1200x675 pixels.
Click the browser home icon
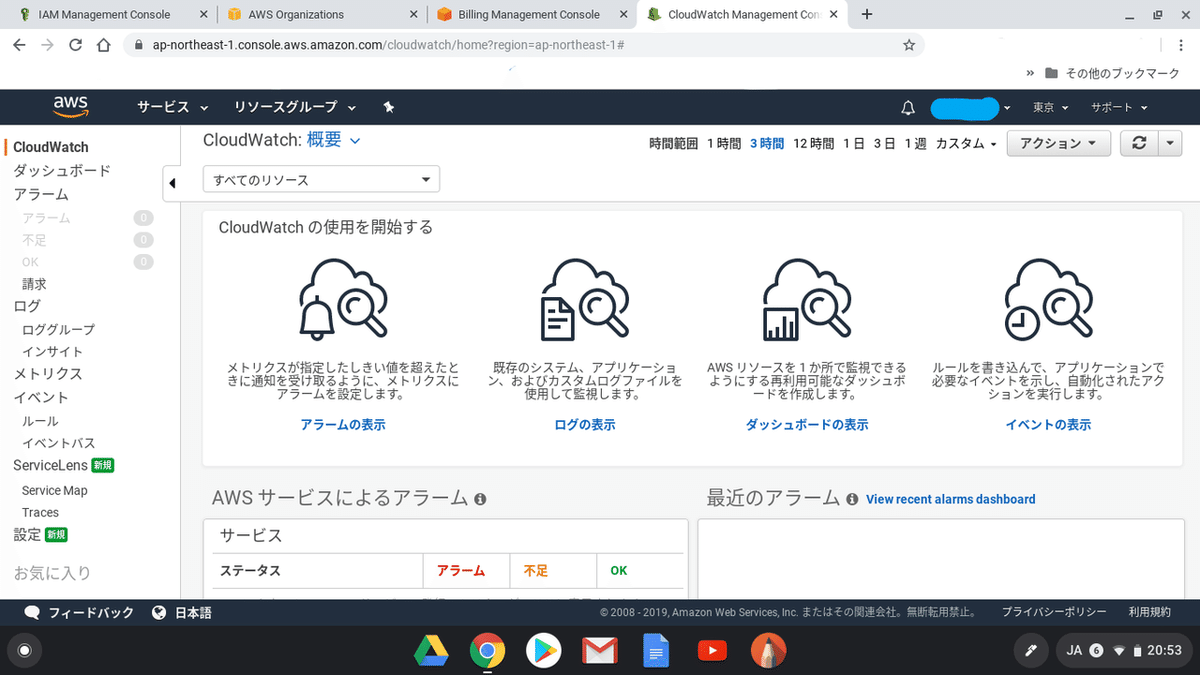pos(103,45)
